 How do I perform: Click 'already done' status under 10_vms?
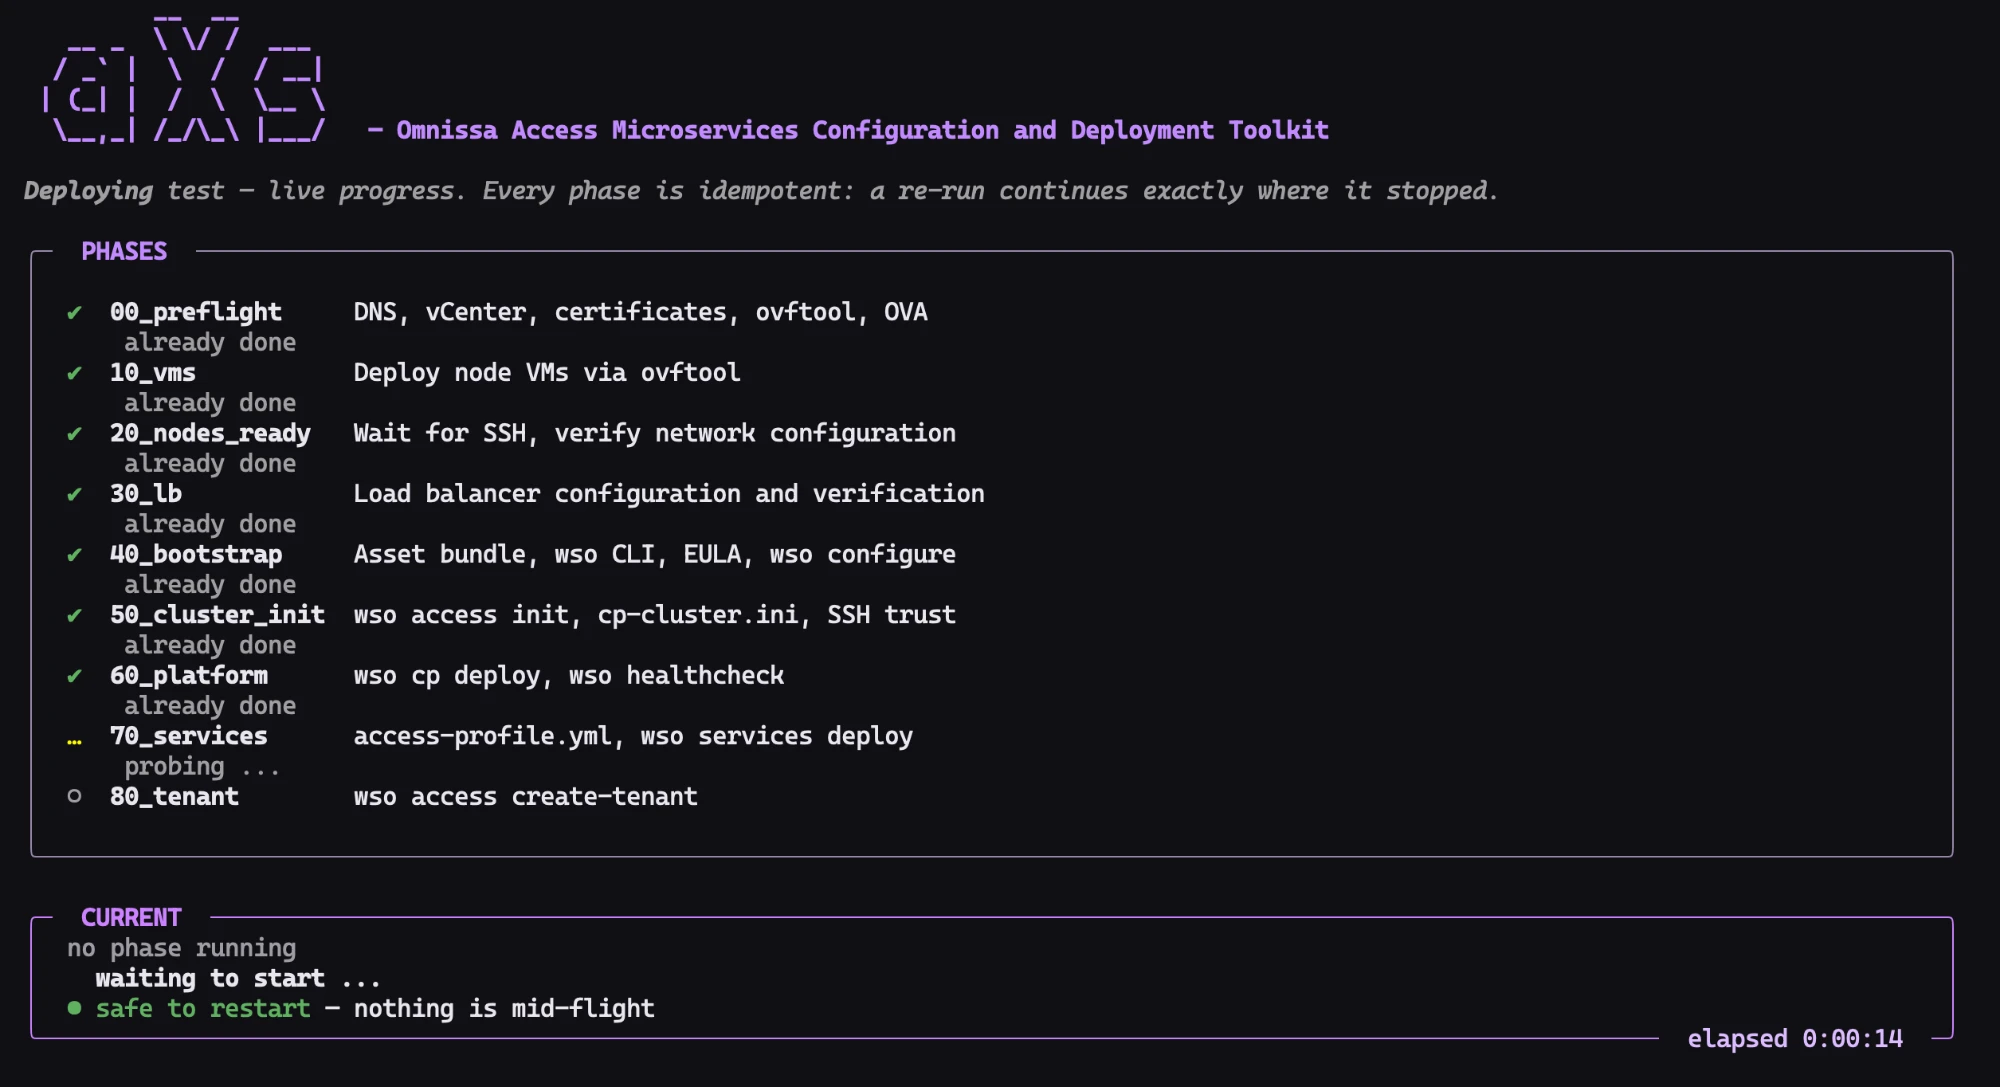[210, 403]
